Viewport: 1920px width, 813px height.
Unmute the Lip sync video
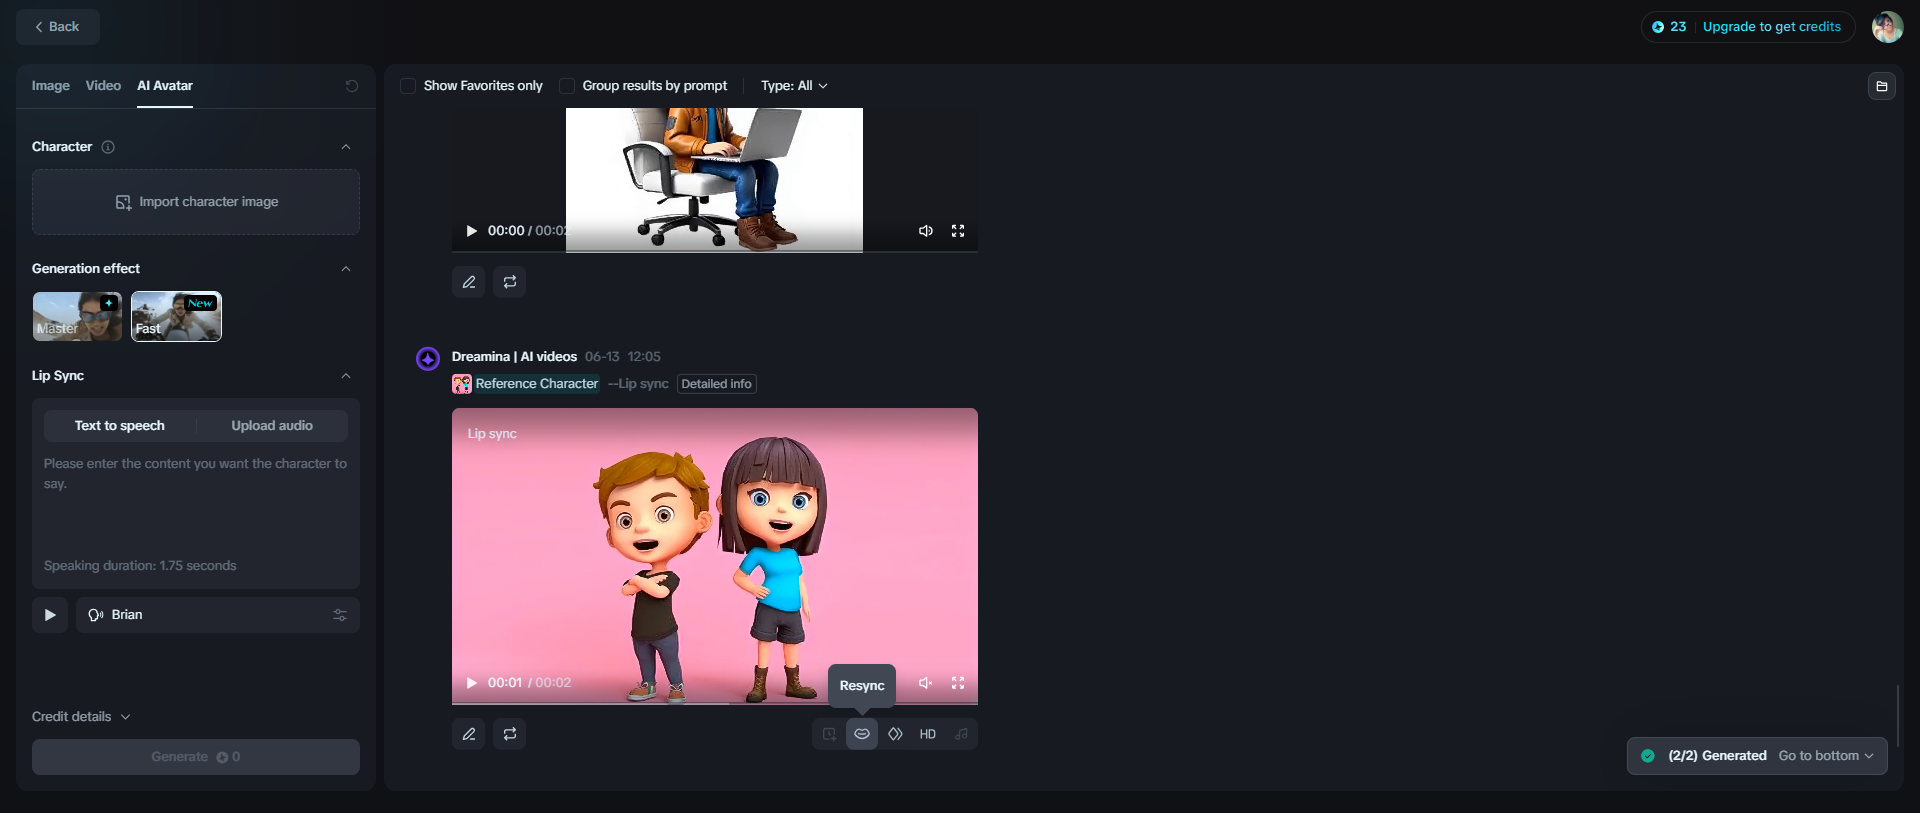click(x=926, y=683)
